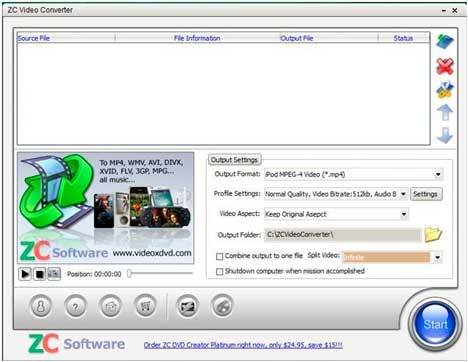Viewport: 468px width, 362px height.
Task: Click the Add video file icon
Action: tap(445, 42)
